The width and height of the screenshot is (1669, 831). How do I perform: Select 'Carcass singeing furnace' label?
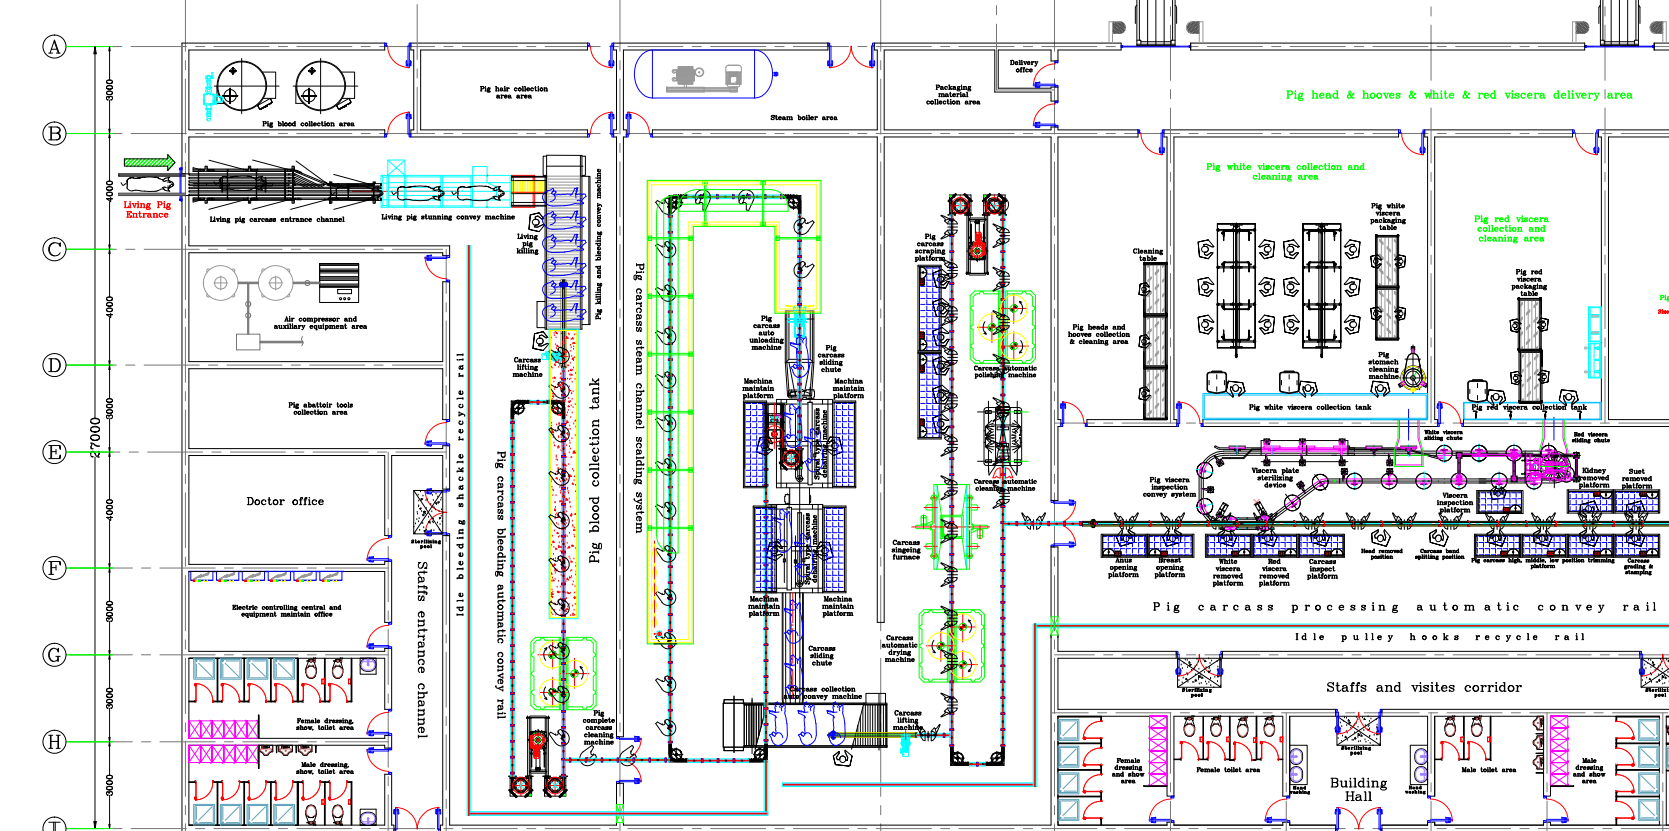tap(906, 549)
